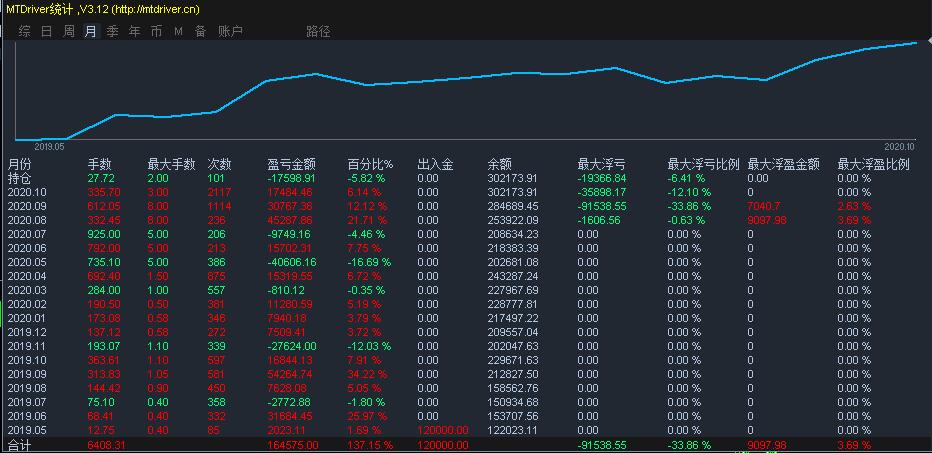The image size is (932, 453).
Task: Click deposit 120000.00 in the 2019.05 row
Action: click(443, 430)
